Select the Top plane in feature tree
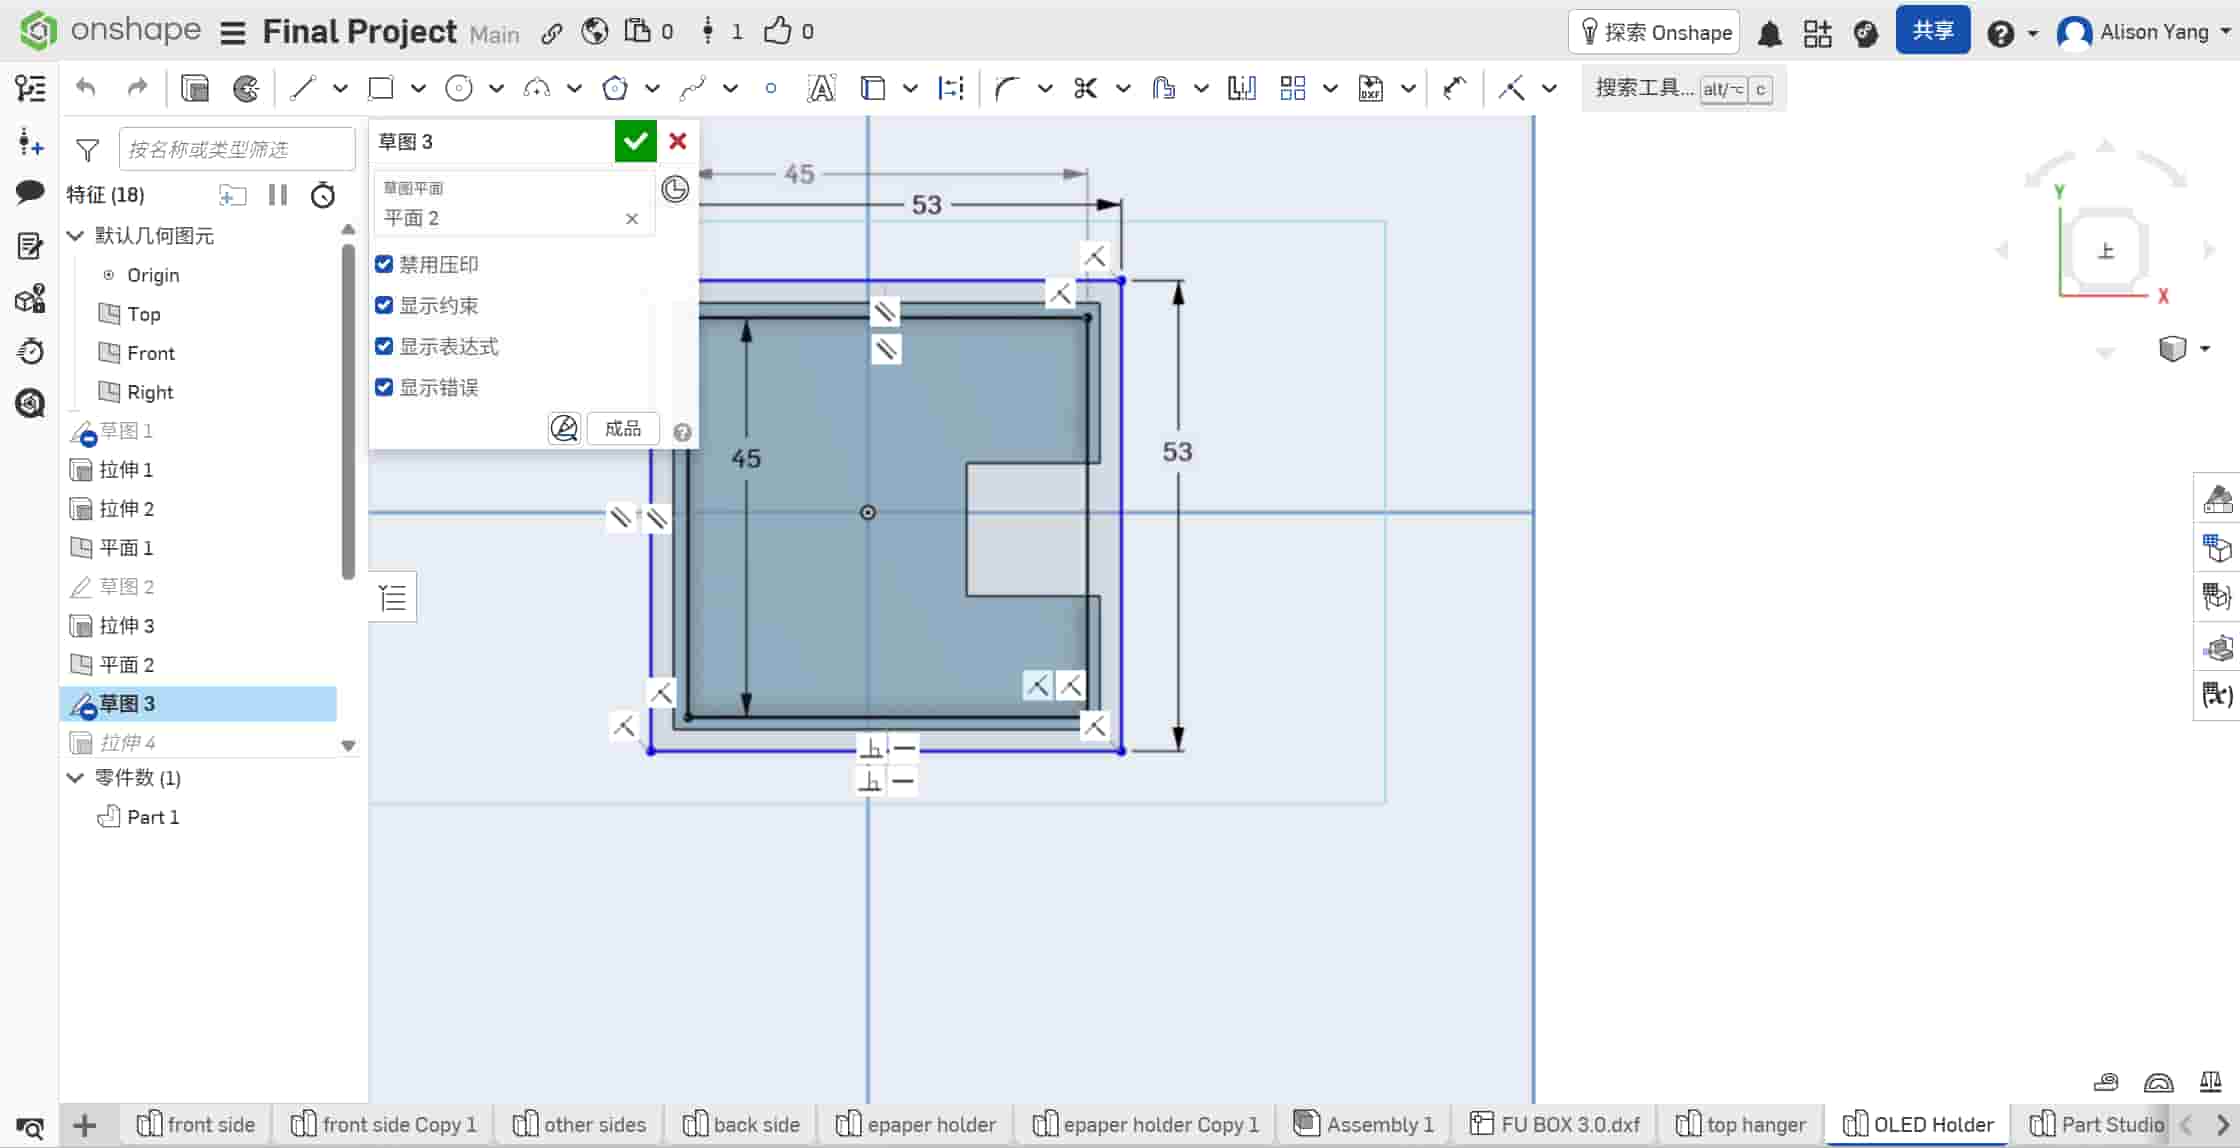The image size is (2240, 1148). point(143,314)
